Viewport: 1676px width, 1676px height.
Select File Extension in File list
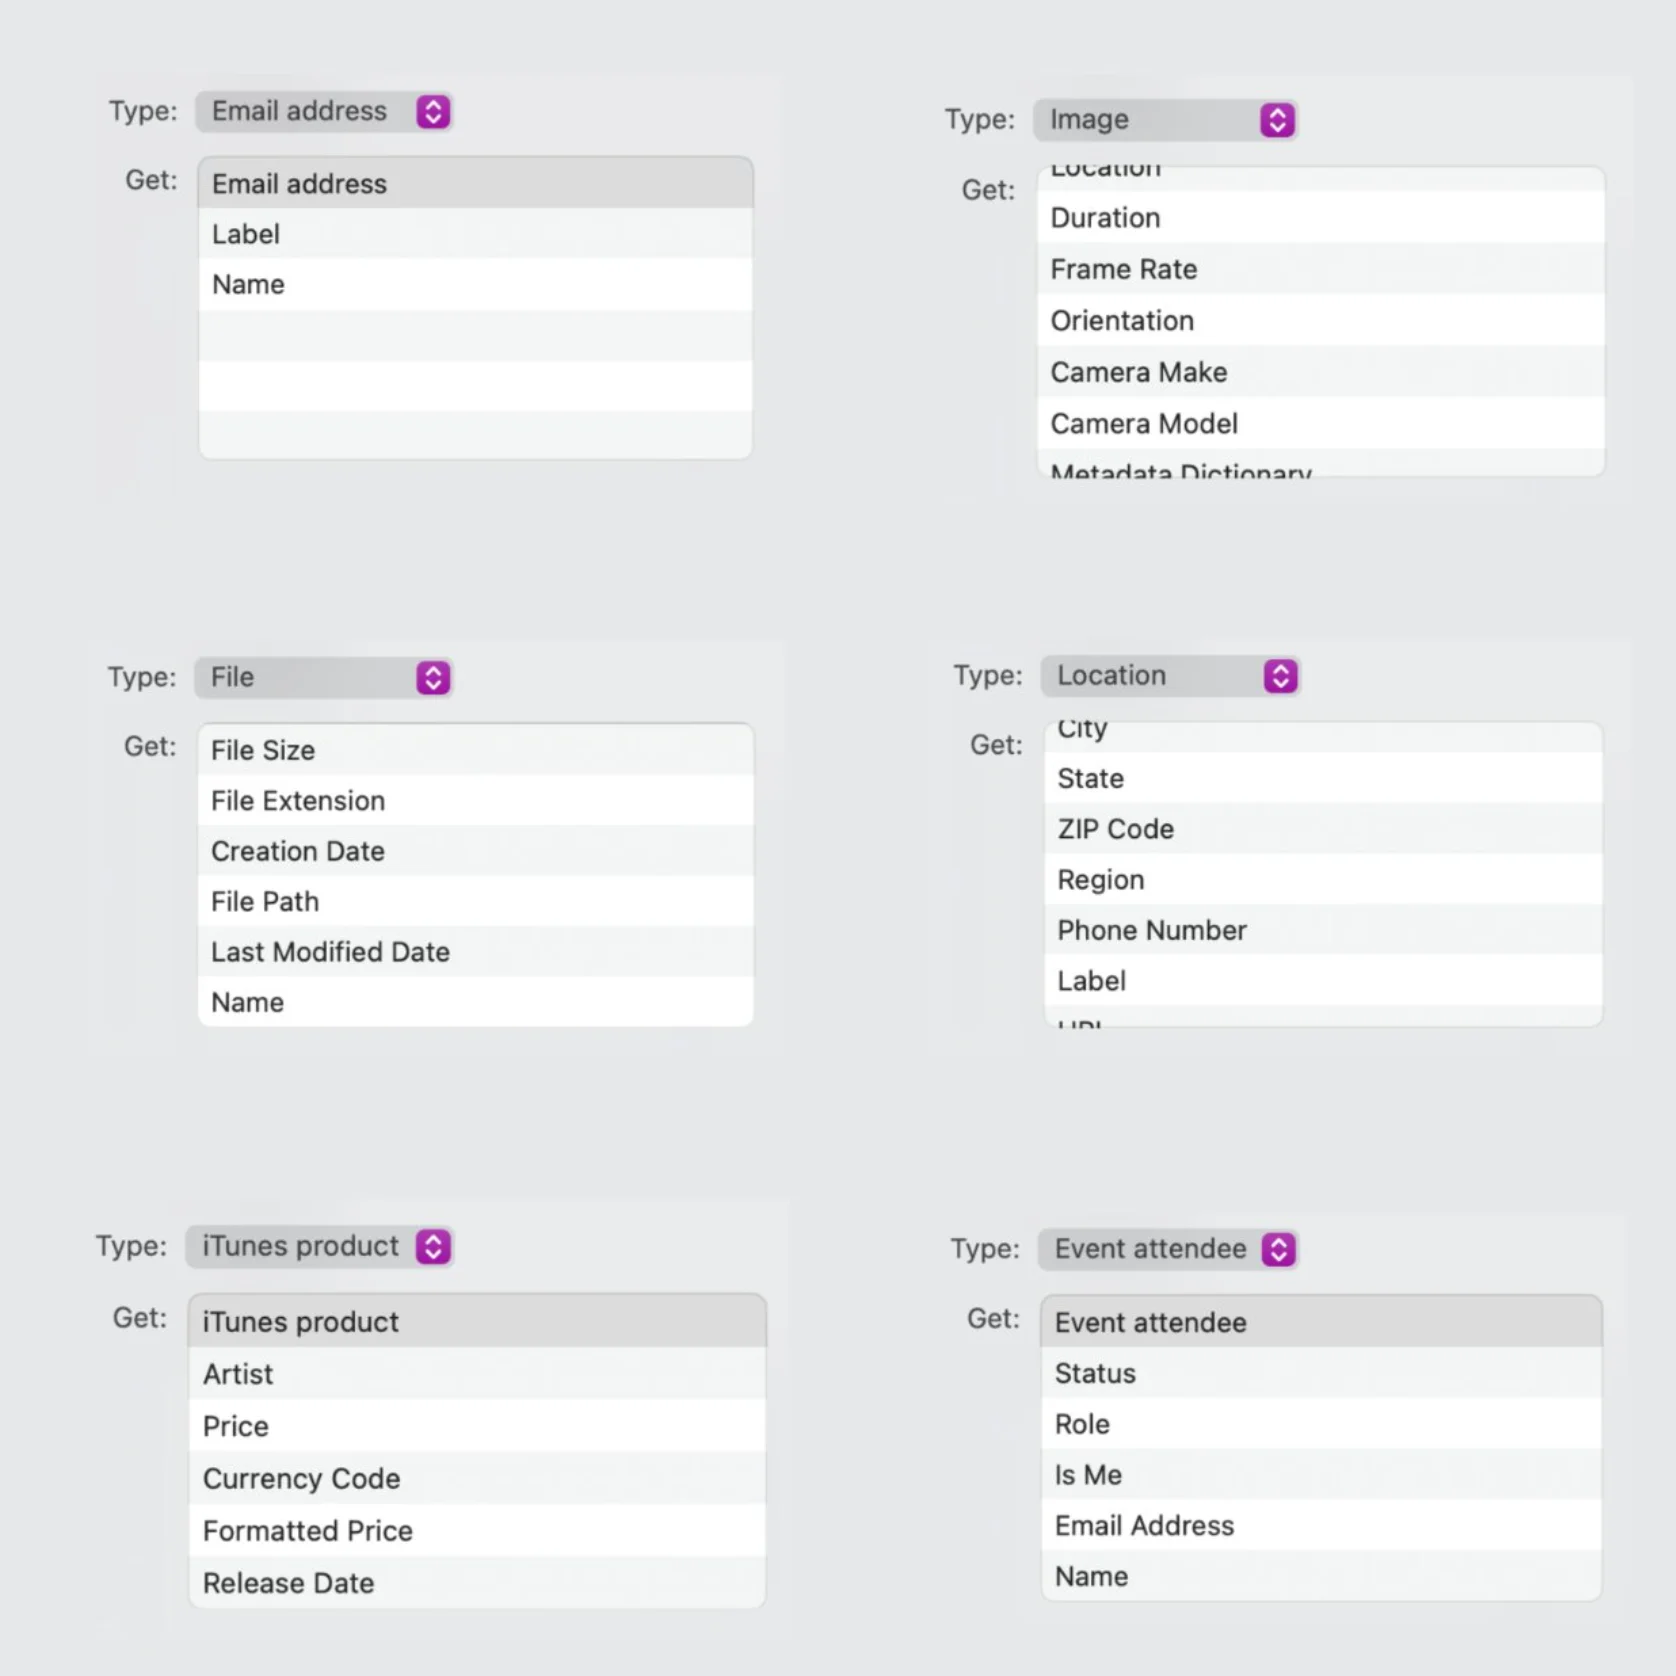pyautogui.click(x=475, y=801)
